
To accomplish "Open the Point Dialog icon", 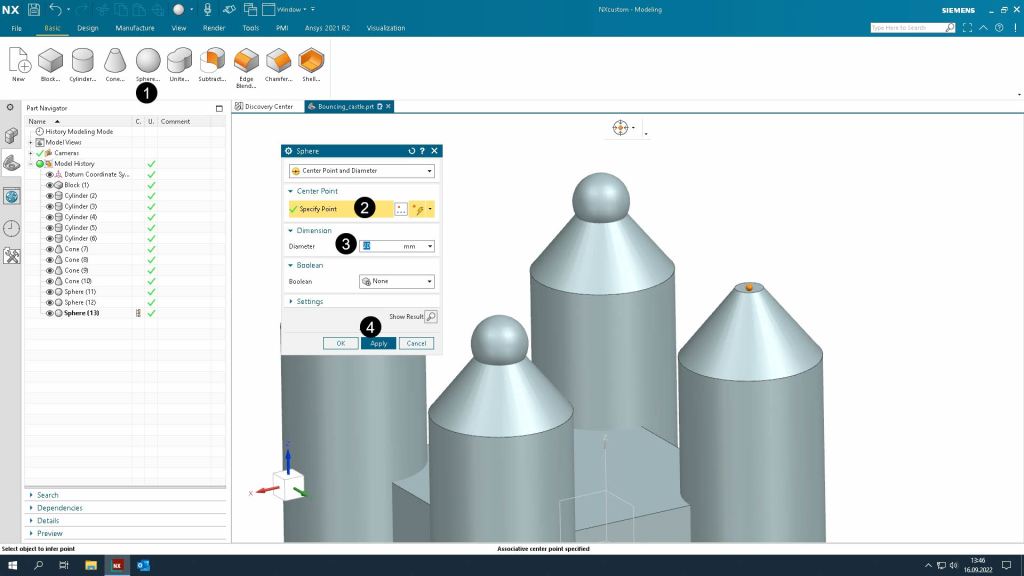I will (401, 209).
